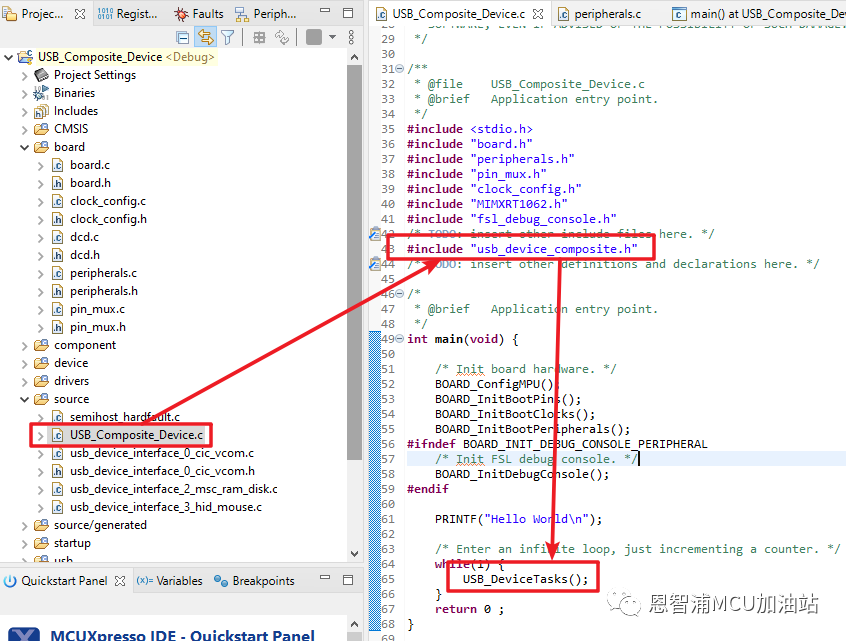Select board.c file icon

click(58, 165)
